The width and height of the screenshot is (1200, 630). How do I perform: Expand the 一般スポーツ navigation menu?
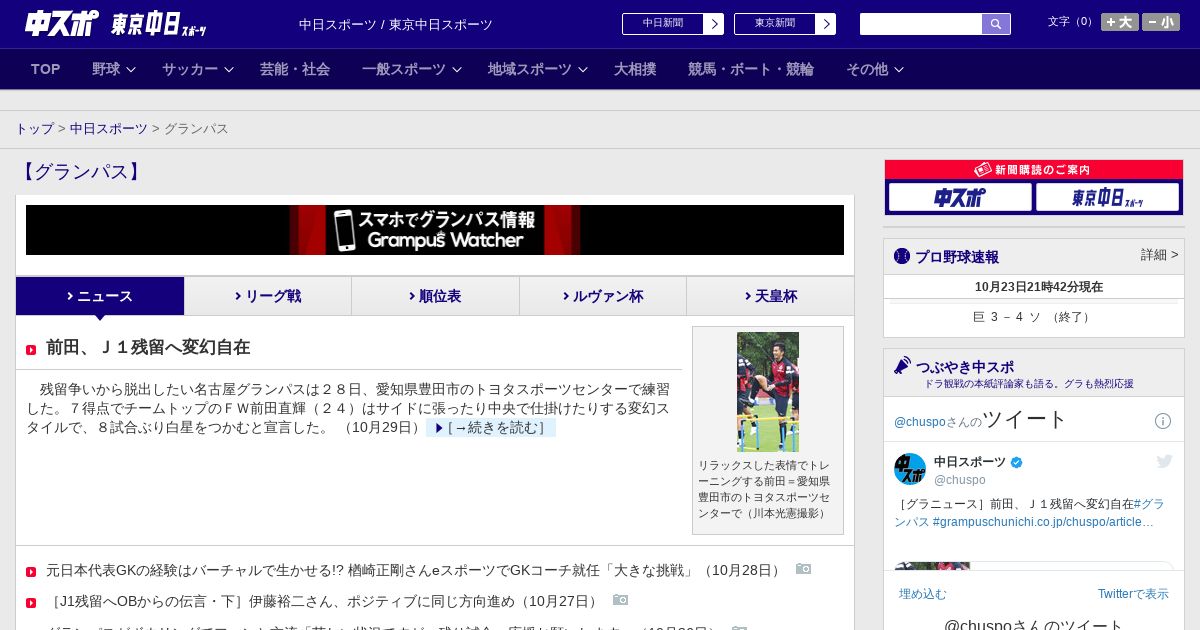tap(412, 69)
